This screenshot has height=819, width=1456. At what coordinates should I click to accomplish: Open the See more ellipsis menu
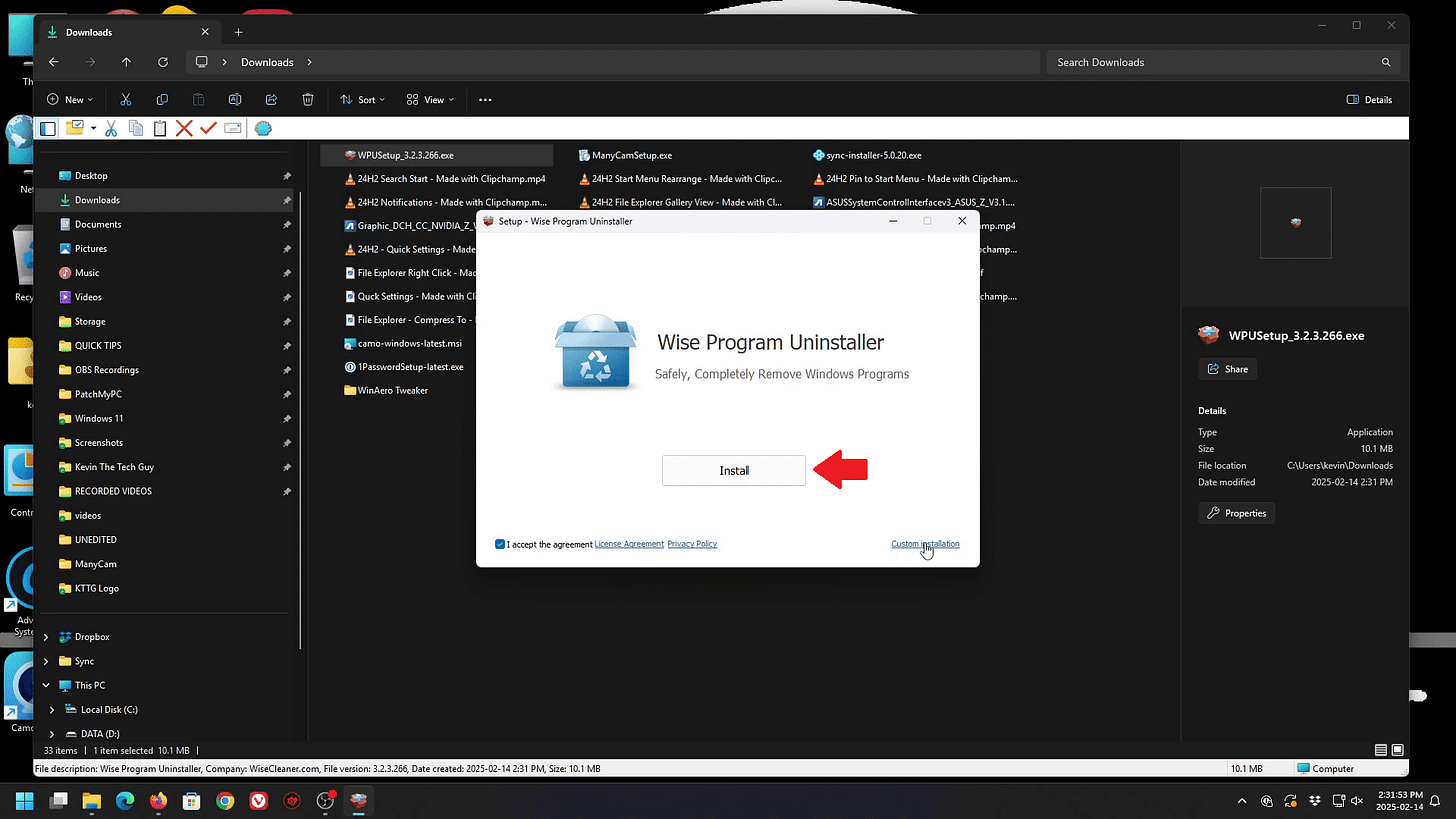click(485, 100)
